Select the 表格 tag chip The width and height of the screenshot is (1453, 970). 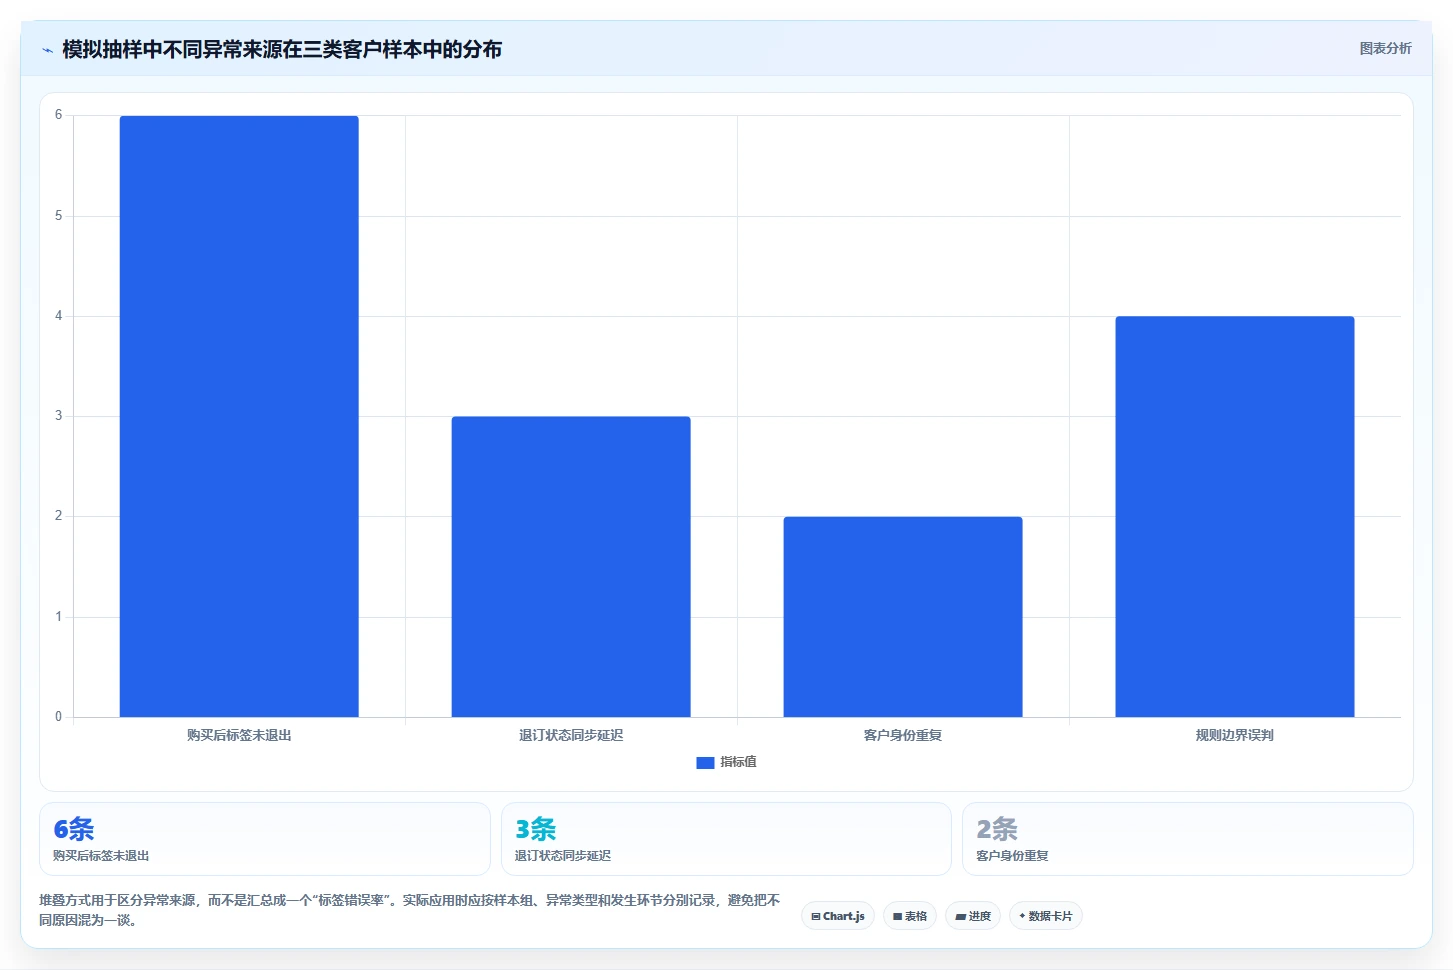click(910, 916)
